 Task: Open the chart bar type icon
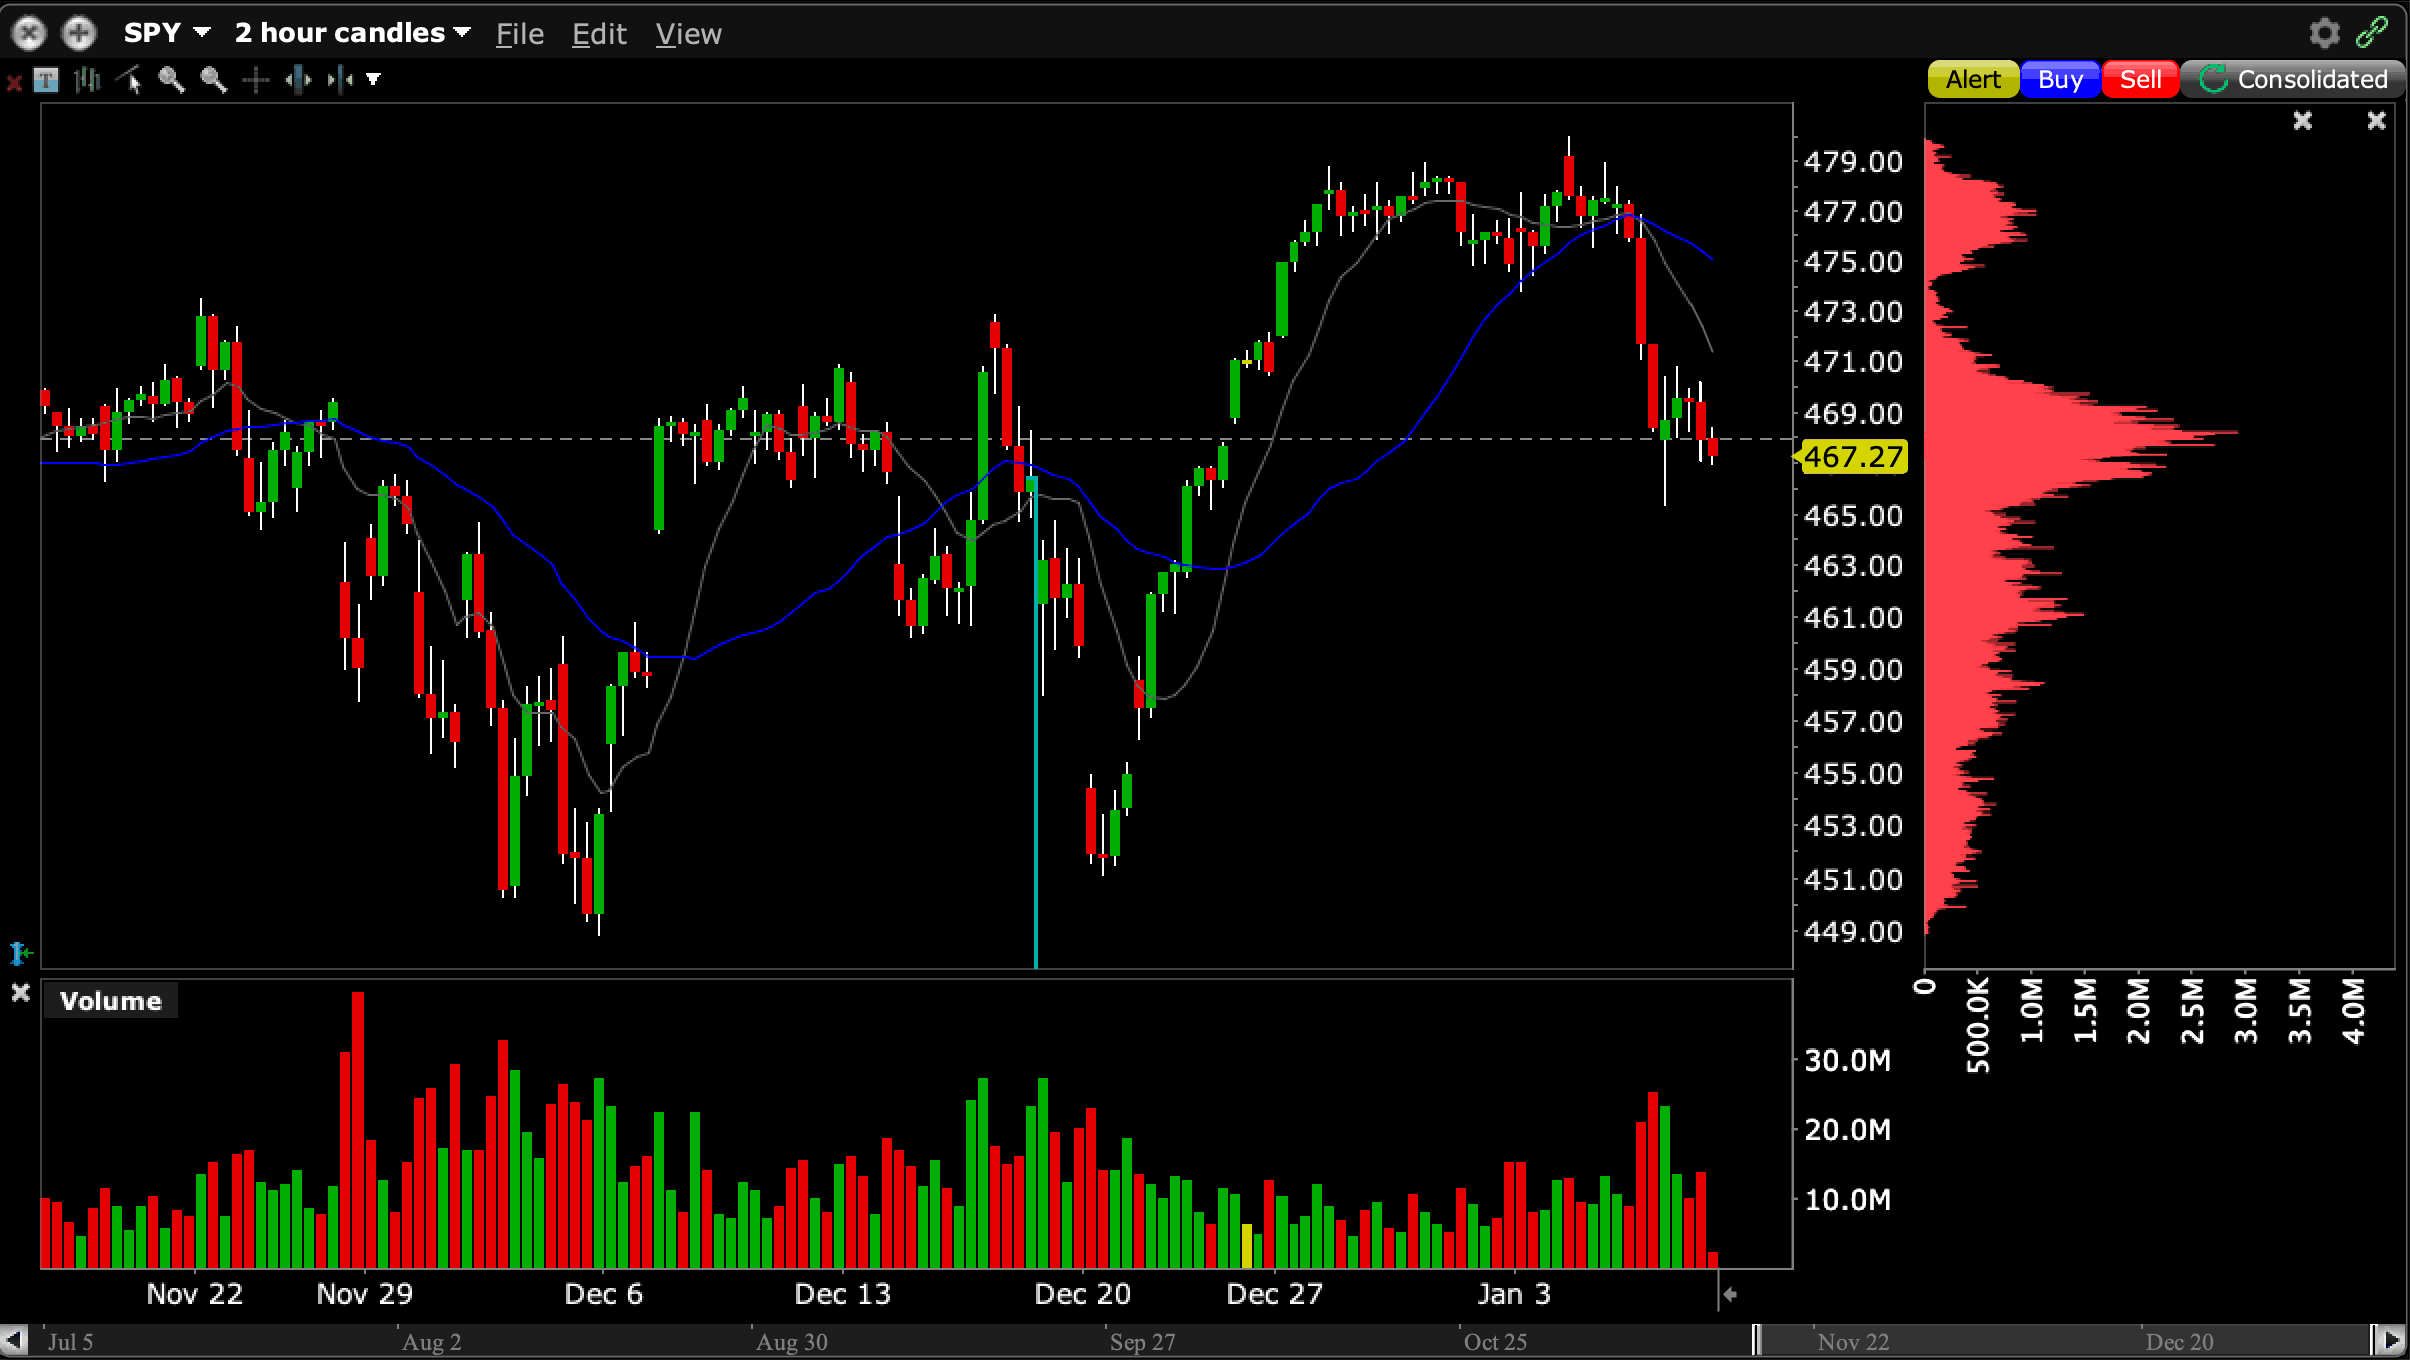(88, 80)
